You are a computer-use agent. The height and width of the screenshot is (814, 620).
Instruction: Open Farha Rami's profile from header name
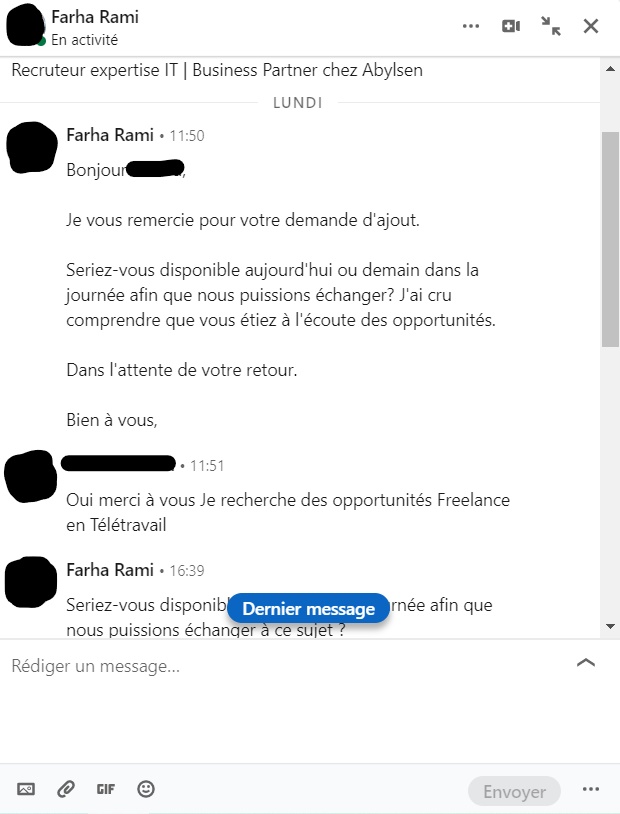[95, 17]
